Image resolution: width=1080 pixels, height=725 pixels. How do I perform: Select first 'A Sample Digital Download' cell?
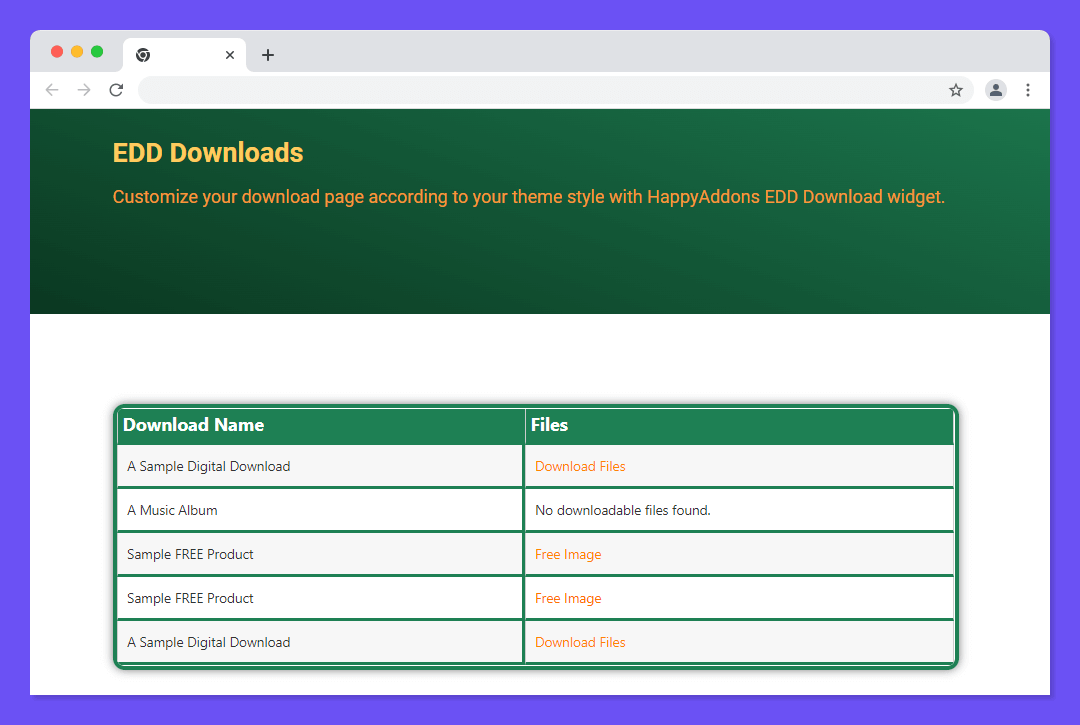click(x=320, y=466)
